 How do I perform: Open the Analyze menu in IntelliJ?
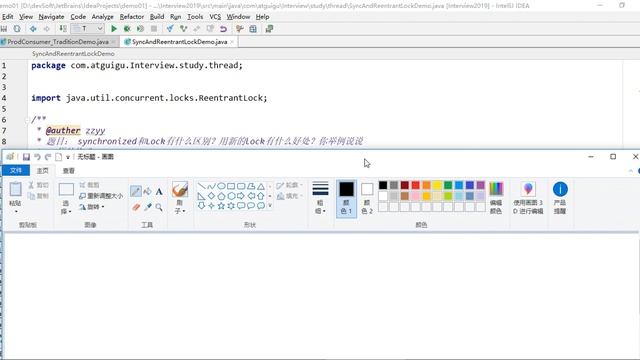[x=102, y=17]
